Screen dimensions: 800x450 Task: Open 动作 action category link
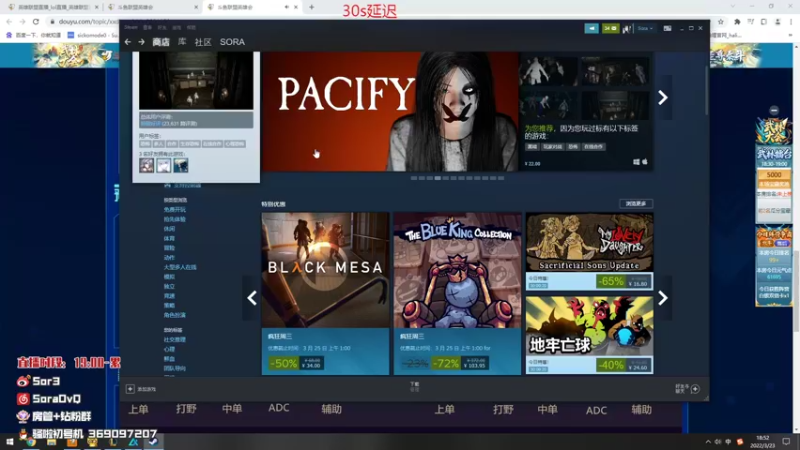point(169,258)
